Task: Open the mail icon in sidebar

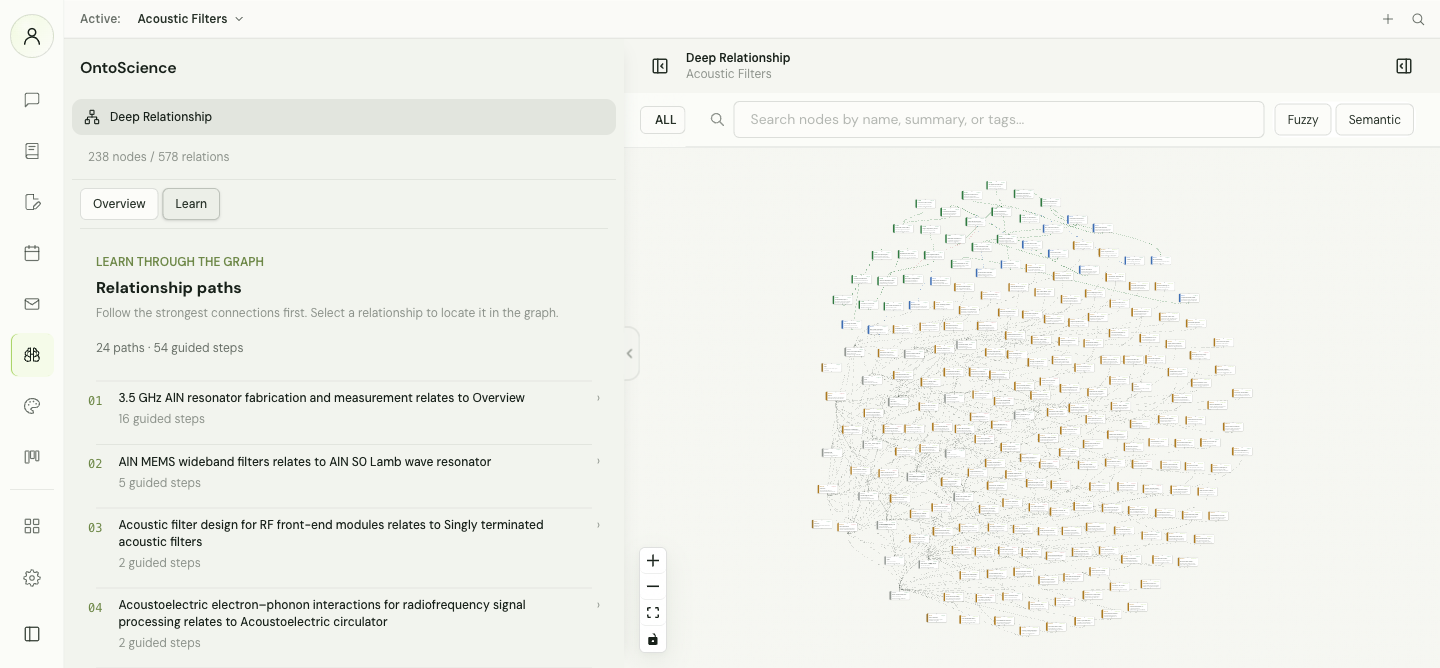Action: (32, 304)
